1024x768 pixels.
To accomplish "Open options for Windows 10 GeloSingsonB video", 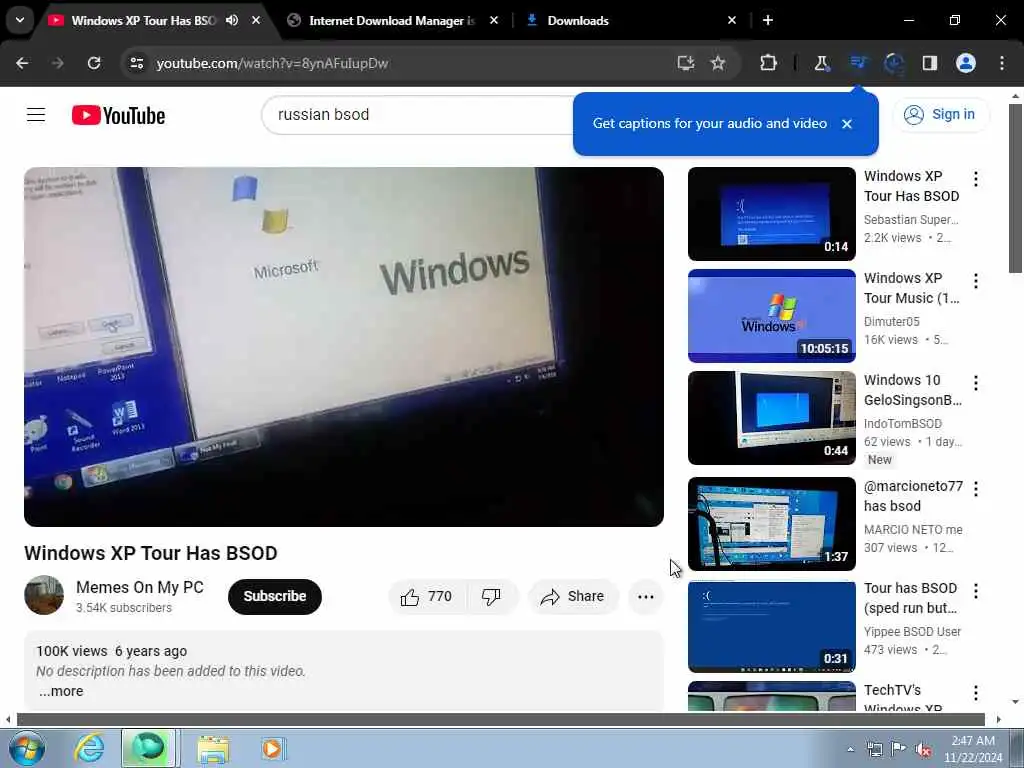I will coord(976,383).
